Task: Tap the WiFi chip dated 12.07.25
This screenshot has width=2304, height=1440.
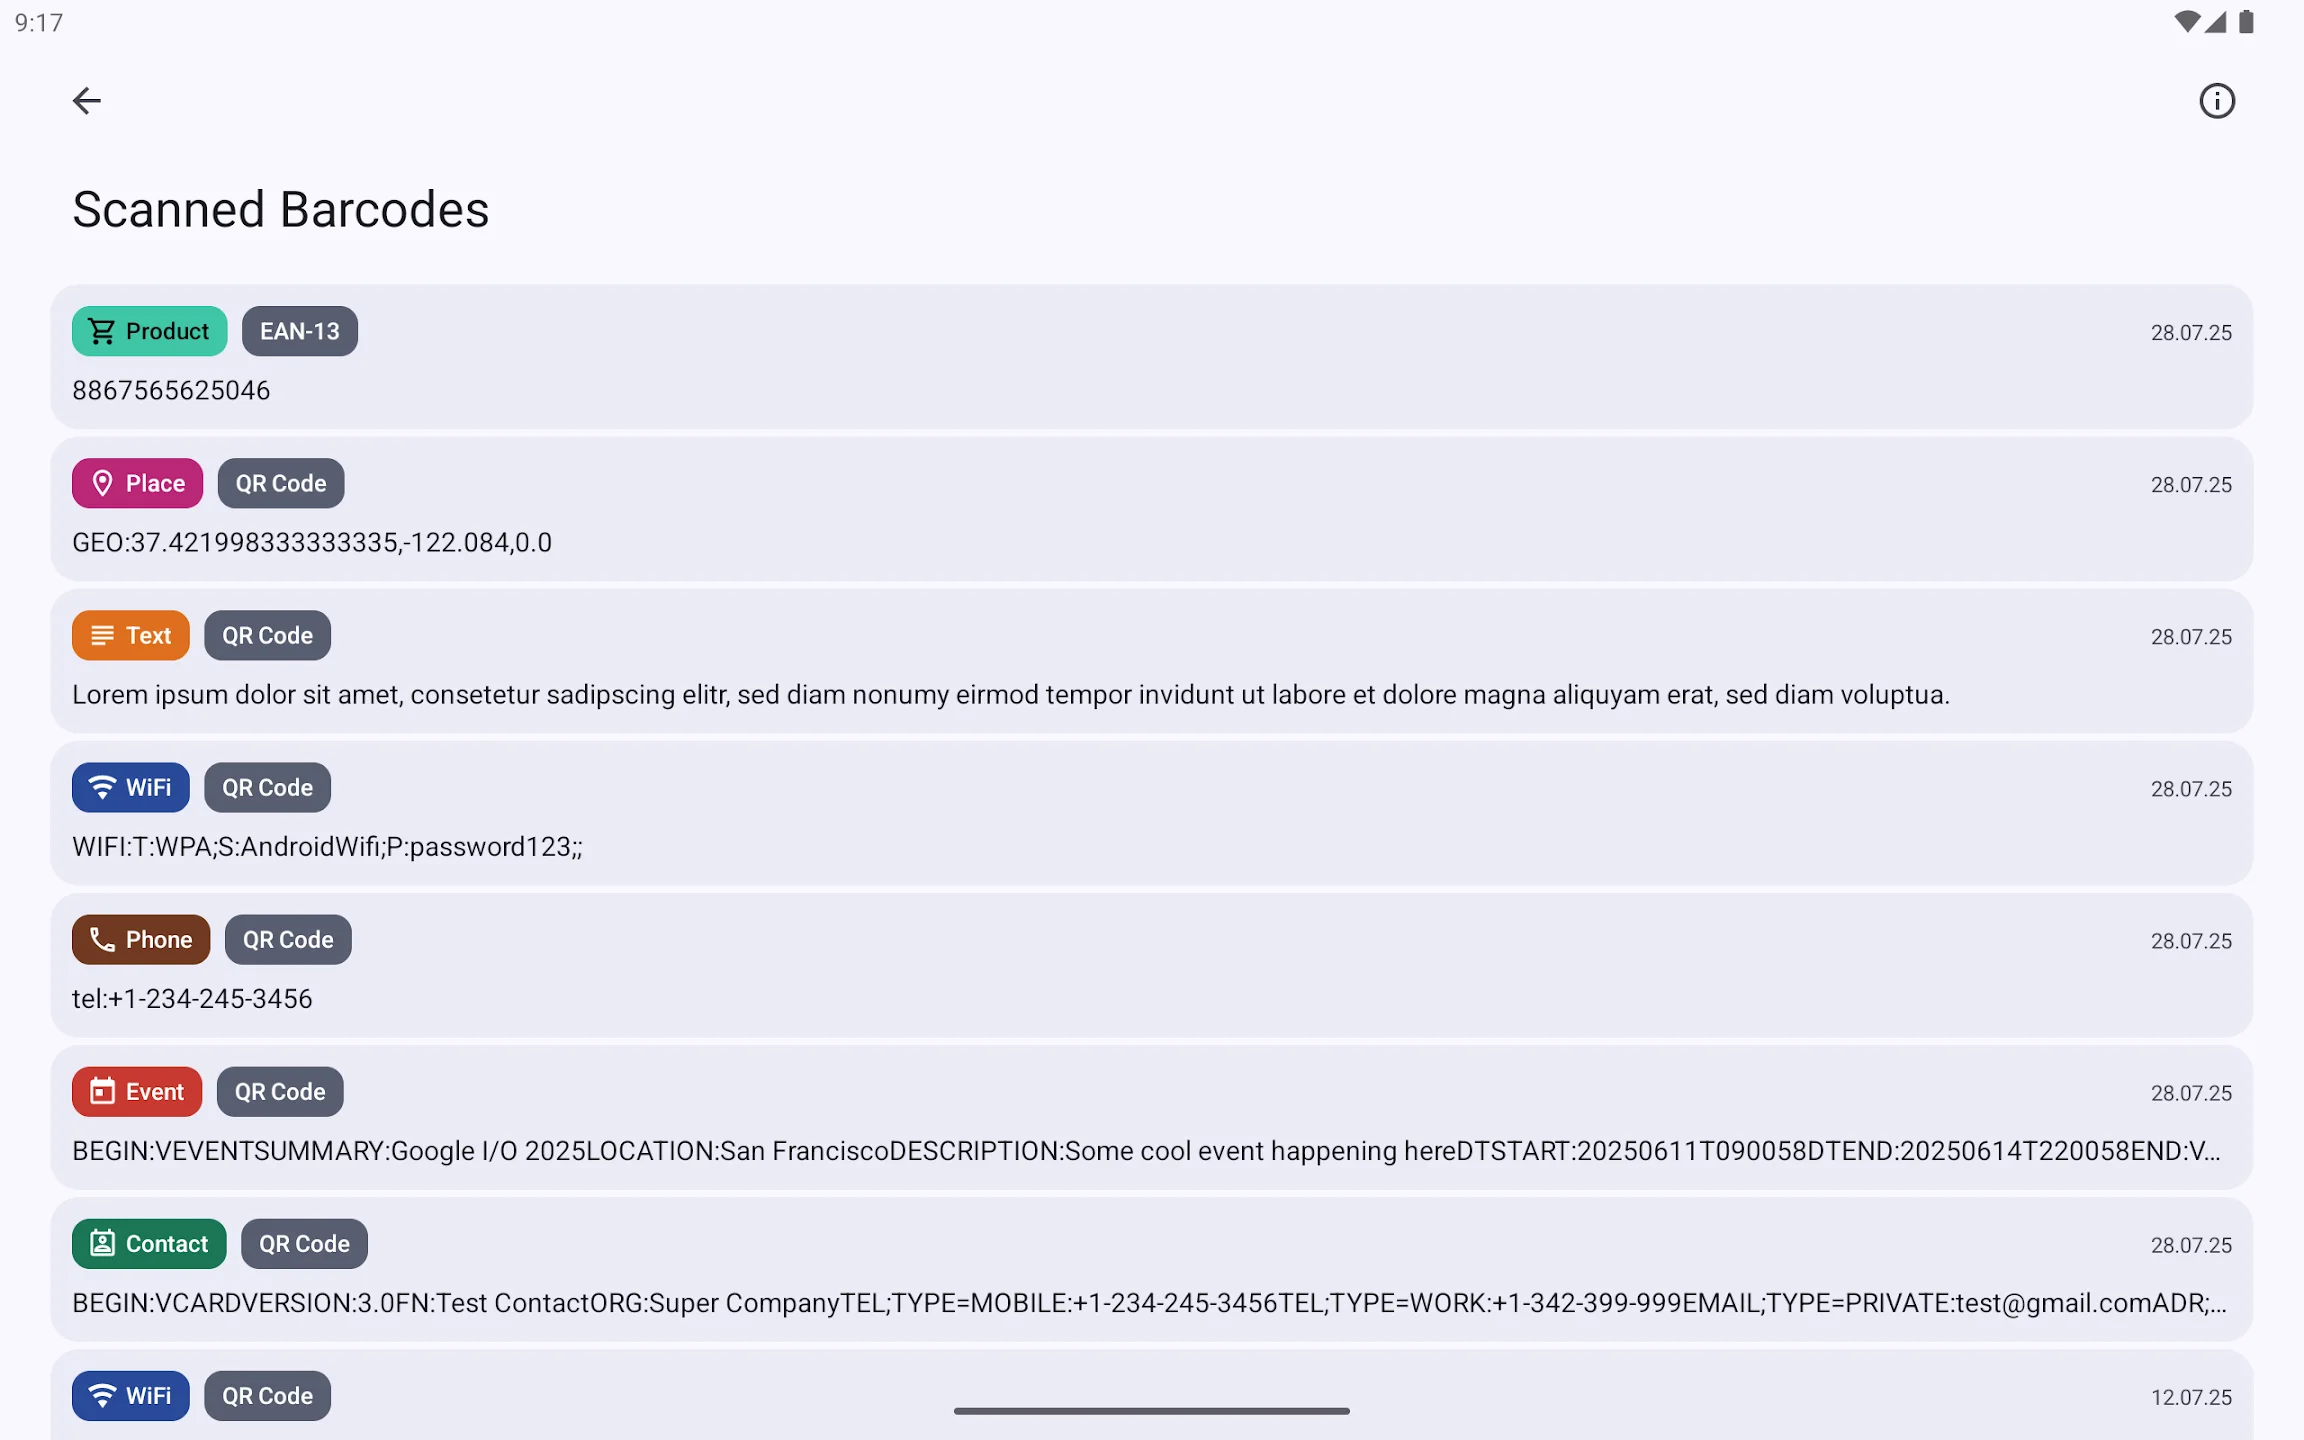Action: click(130, 1395)
